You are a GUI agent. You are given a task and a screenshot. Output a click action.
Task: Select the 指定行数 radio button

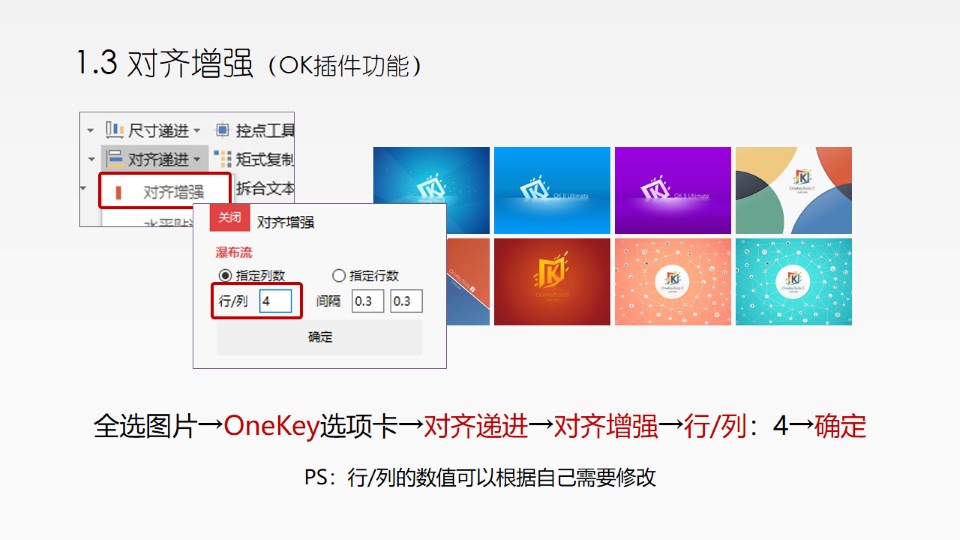(339, 276)
